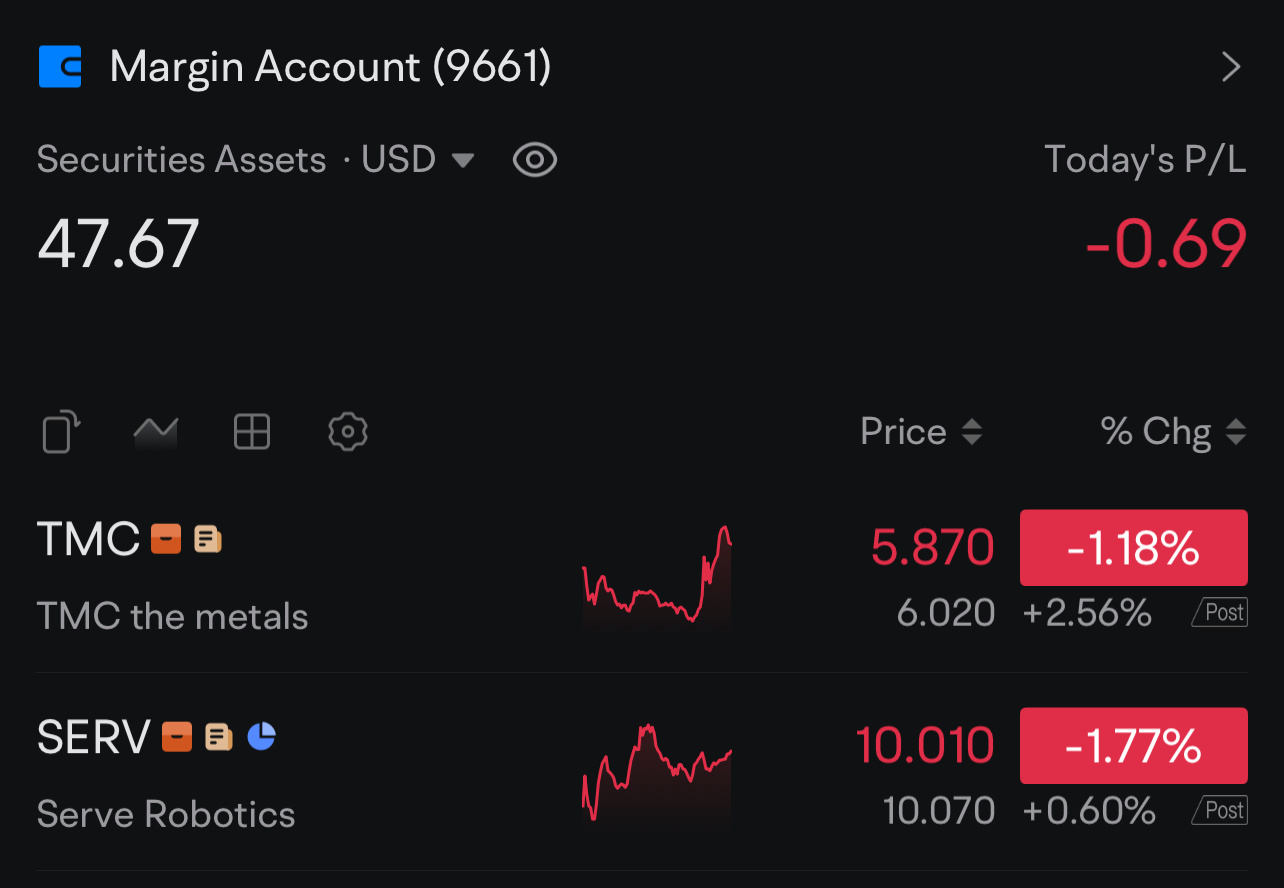Click the orange box icon beside TMC
The image size is (1284, 888).
point(166,540)
